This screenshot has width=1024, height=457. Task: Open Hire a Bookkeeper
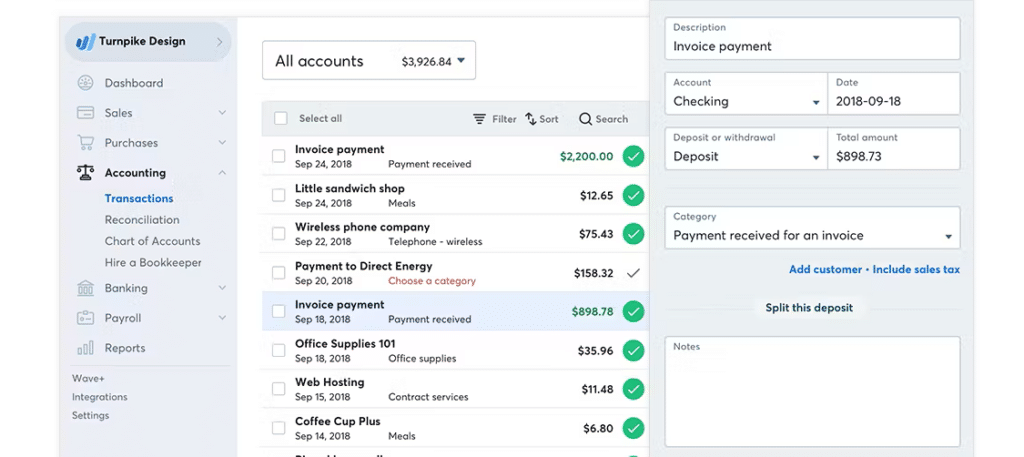[153, 262]
